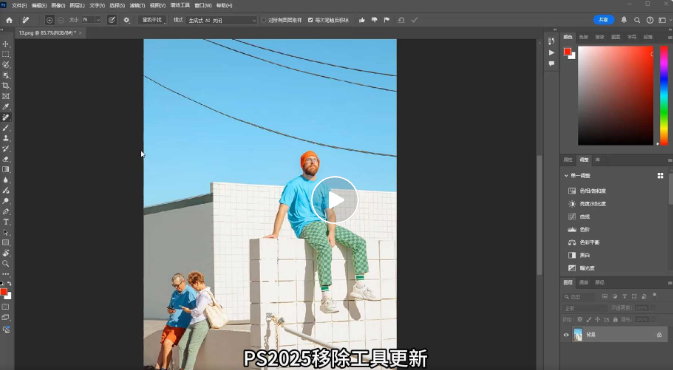The image size is (673, 370).
Task: Open the Edit Toolbar ellipsis
Action: 6,274
